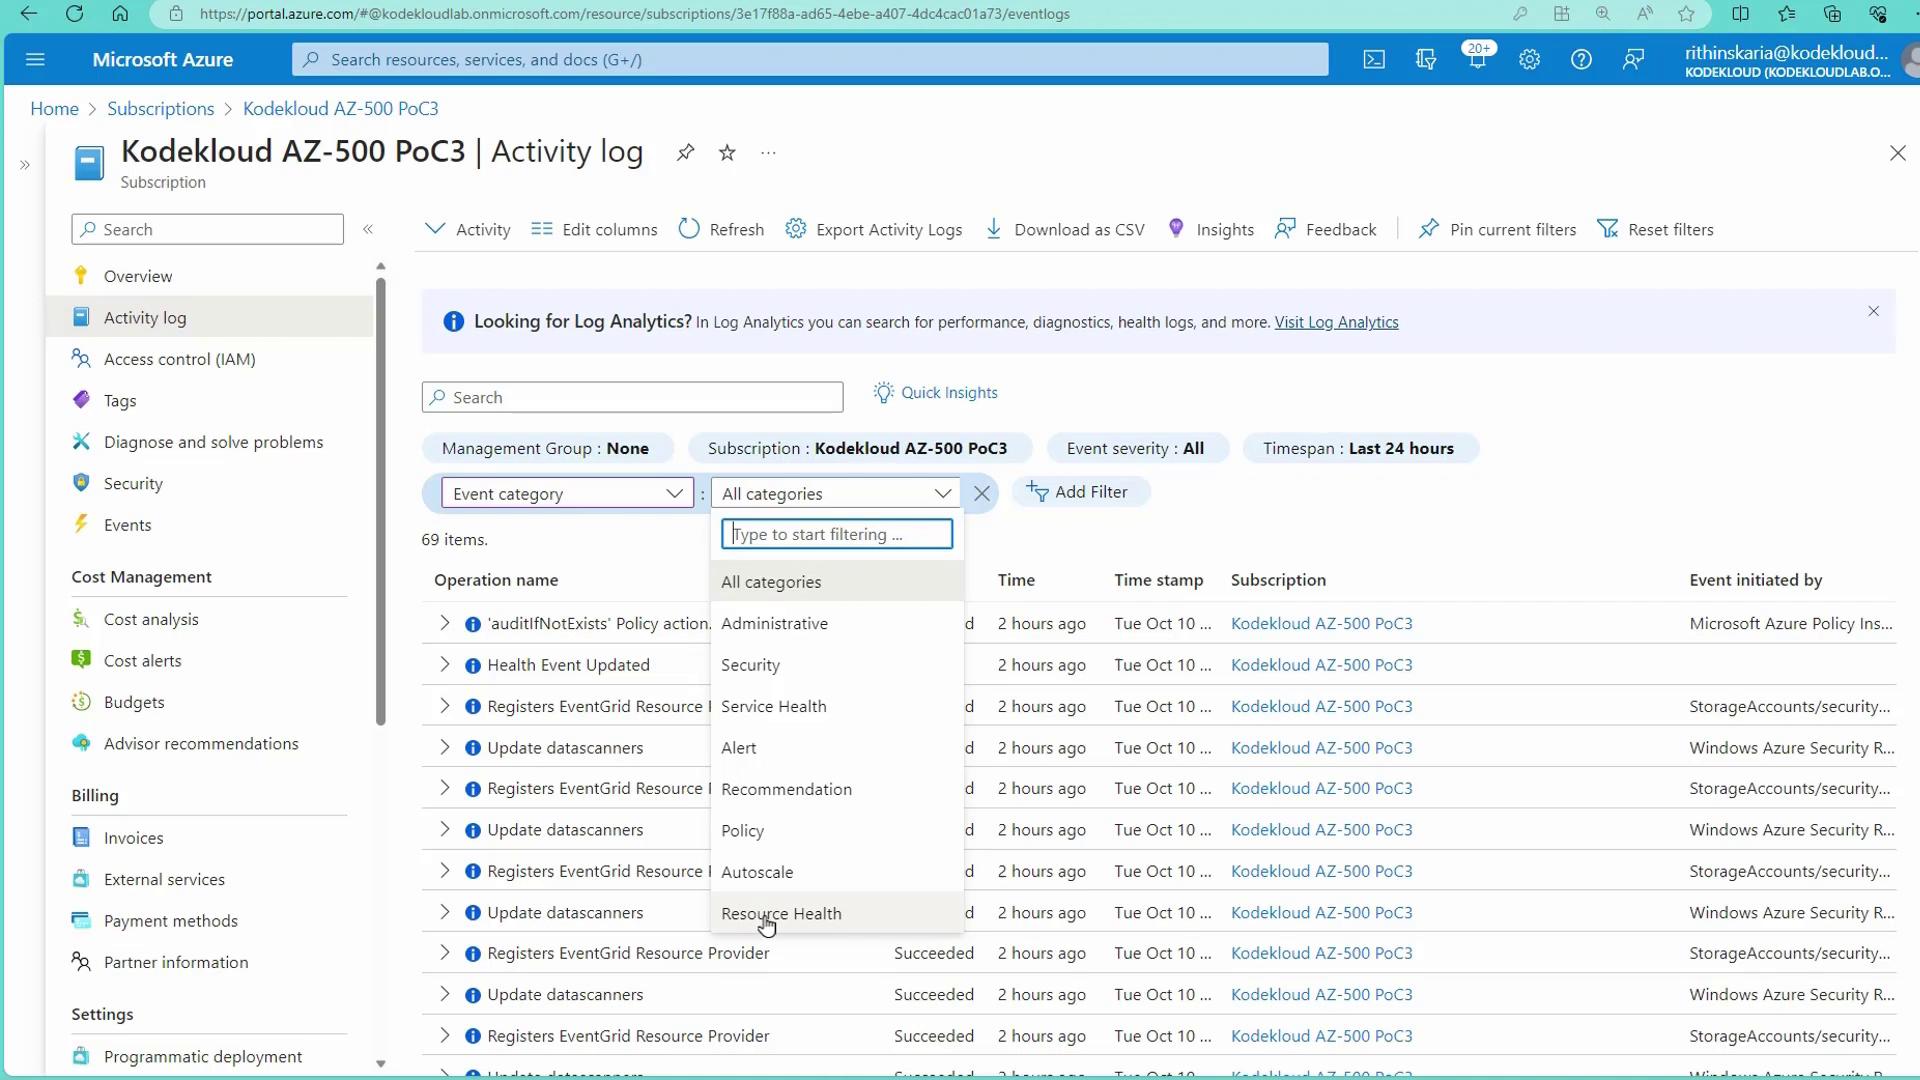Open portal settings gear icon
This screenshot has height=1080, width=1920.
1529,60
